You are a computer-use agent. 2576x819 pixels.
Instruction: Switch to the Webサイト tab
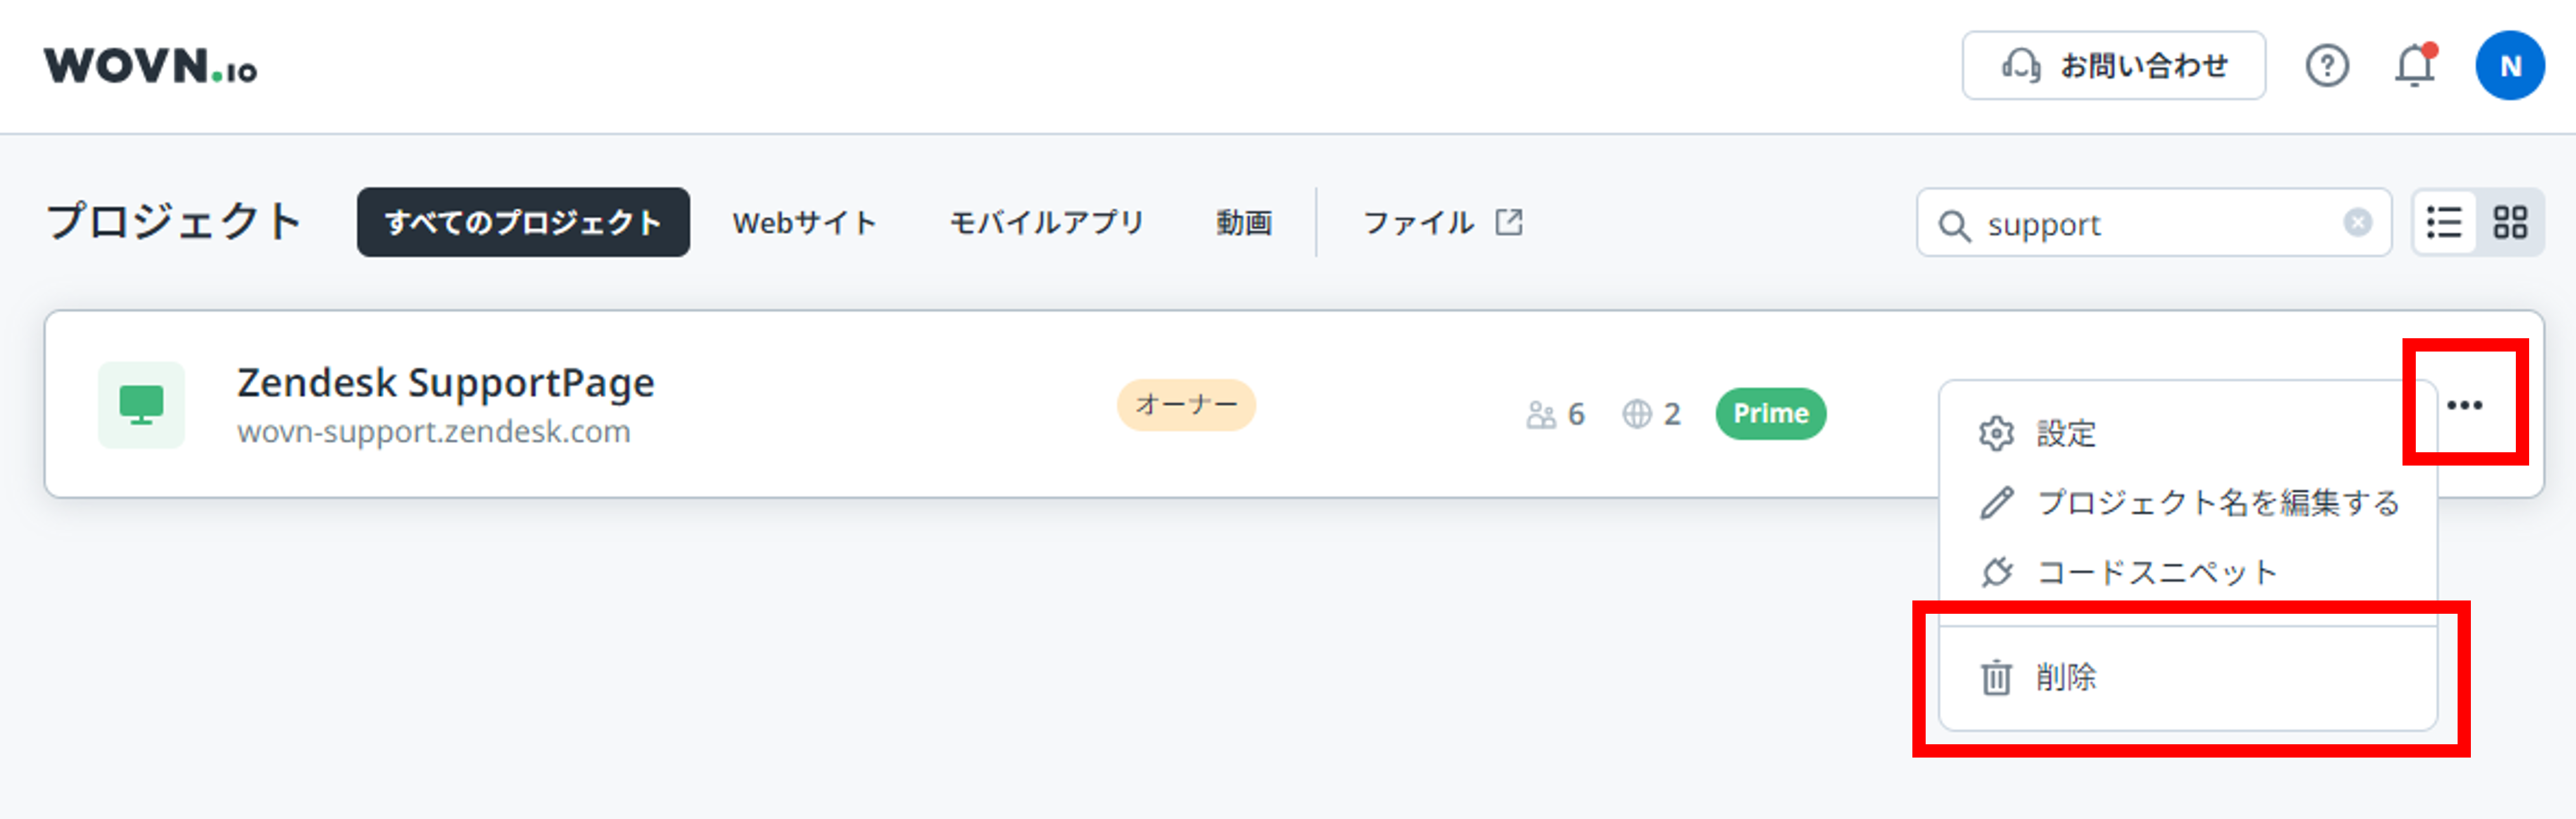pos(803,222)
